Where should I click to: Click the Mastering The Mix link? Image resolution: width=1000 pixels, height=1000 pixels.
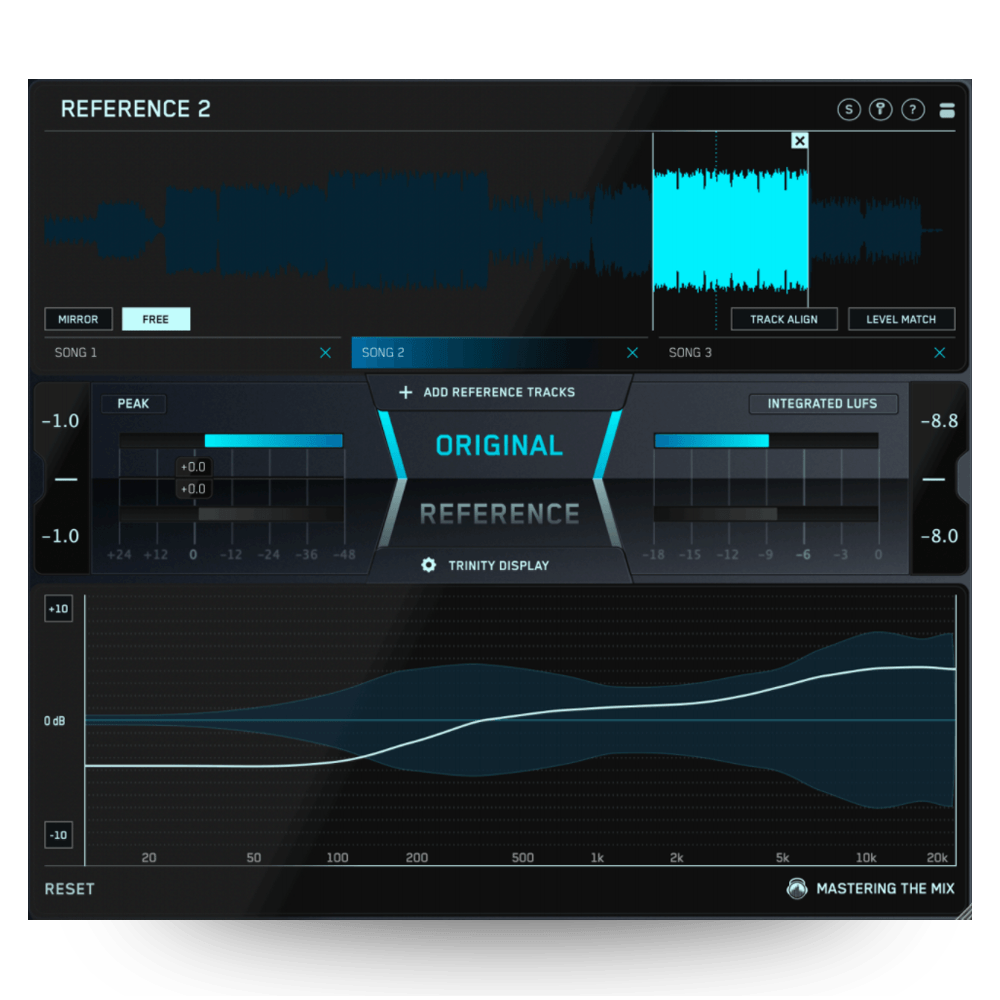(x=885, y=888)
